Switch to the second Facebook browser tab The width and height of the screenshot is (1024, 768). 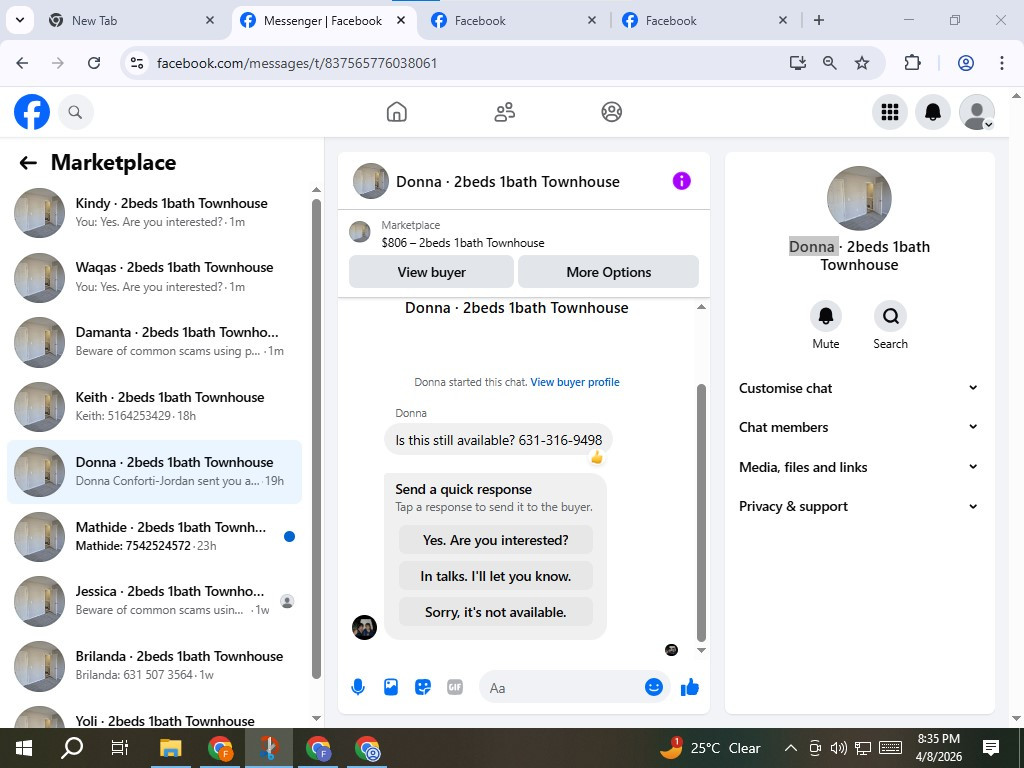point(513,20)
